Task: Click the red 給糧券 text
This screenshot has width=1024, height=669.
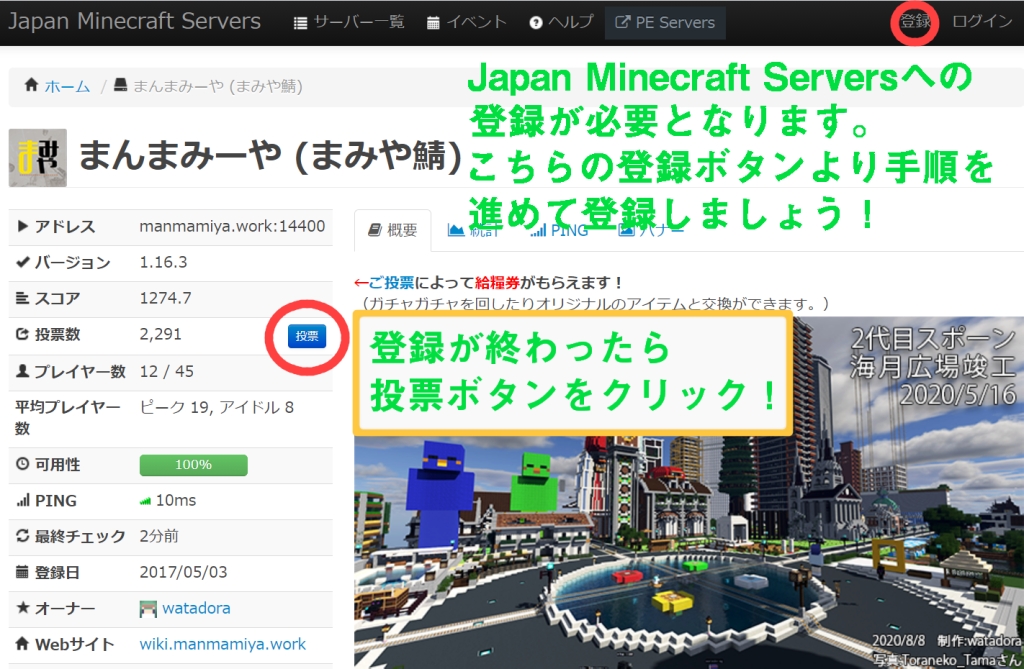Action: (x=497, y=283)
